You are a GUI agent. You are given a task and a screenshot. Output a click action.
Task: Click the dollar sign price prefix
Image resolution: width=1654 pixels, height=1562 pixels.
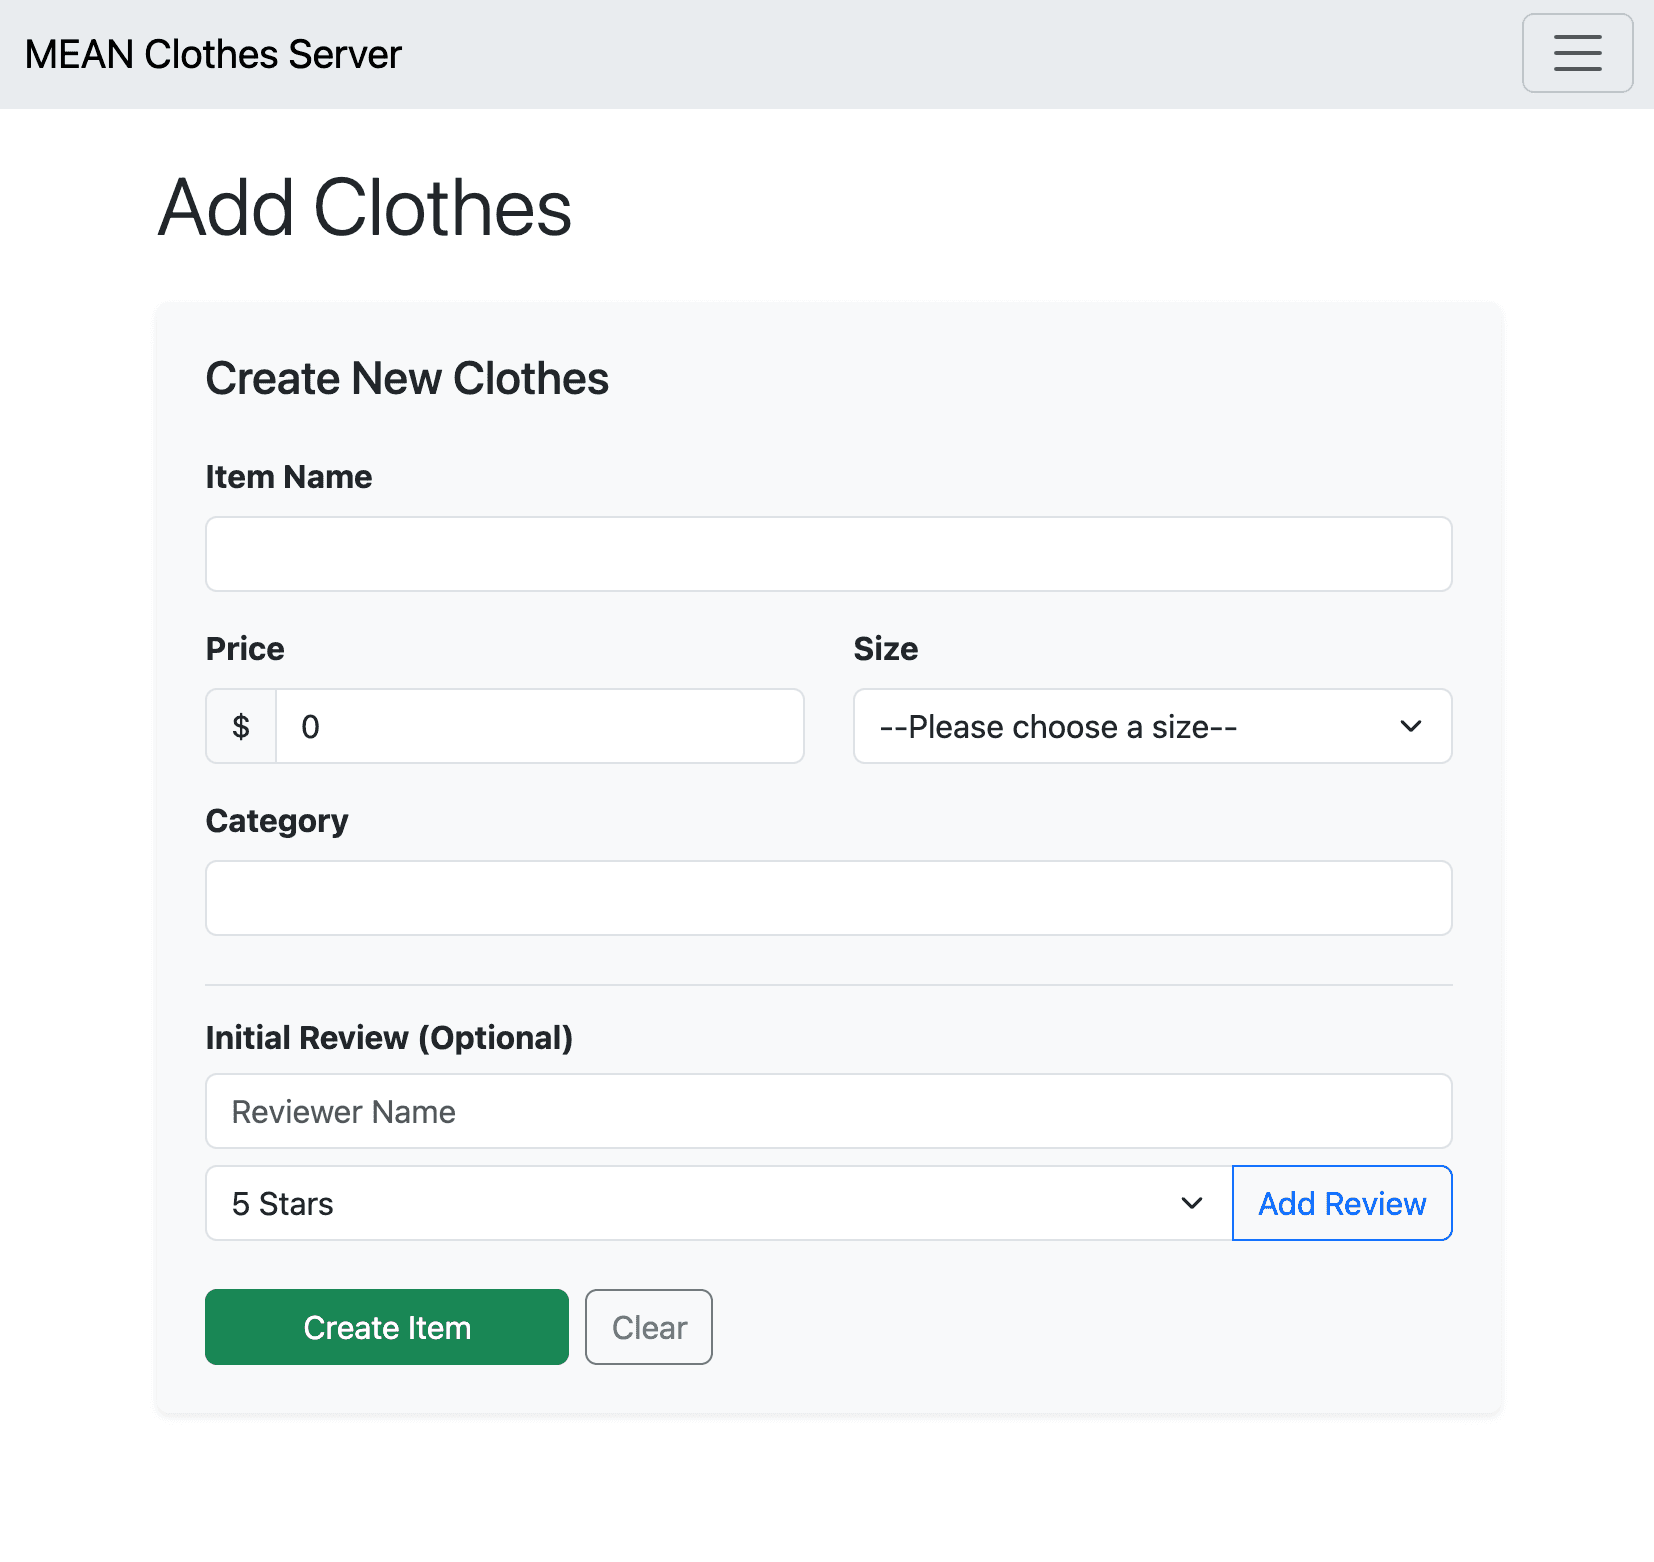[x=241, y=726]
